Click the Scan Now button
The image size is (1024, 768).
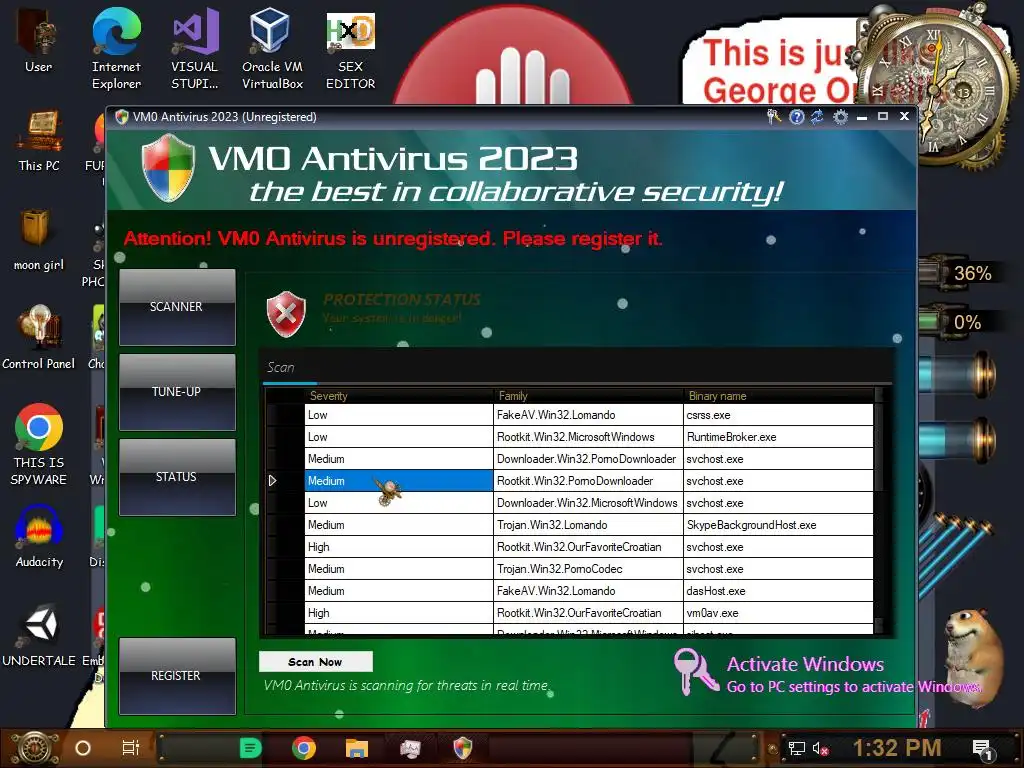click(x=315, y=662)
